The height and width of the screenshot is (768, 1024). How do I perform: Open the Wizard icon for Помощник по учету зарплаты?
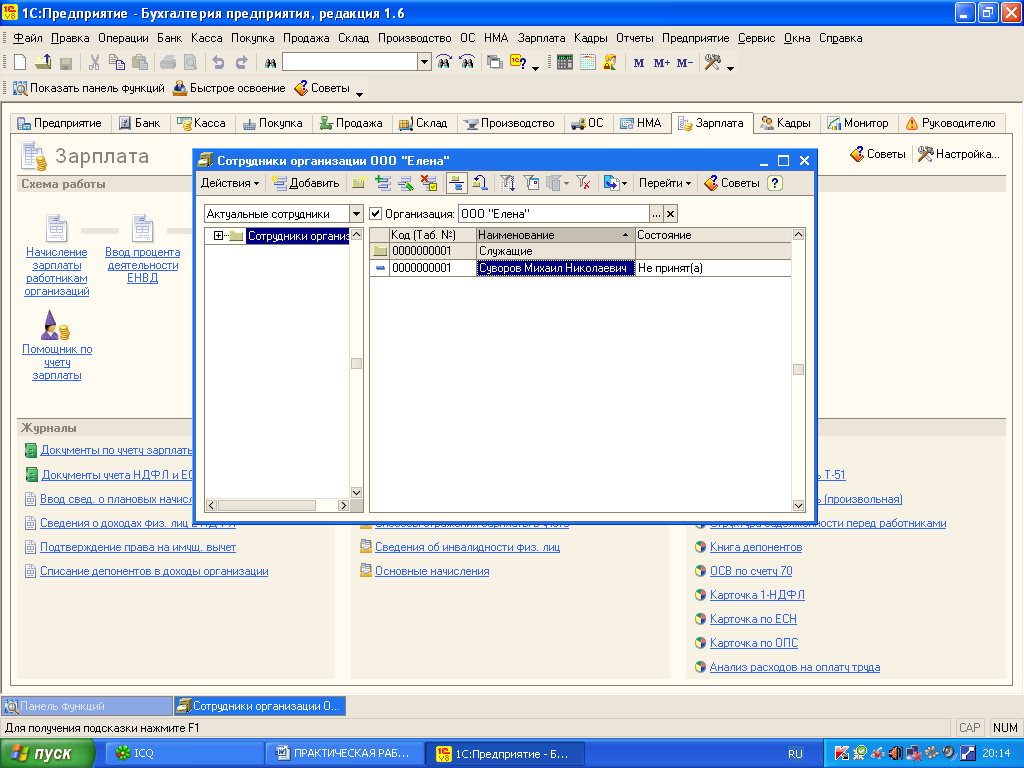(x=54, y=325)
